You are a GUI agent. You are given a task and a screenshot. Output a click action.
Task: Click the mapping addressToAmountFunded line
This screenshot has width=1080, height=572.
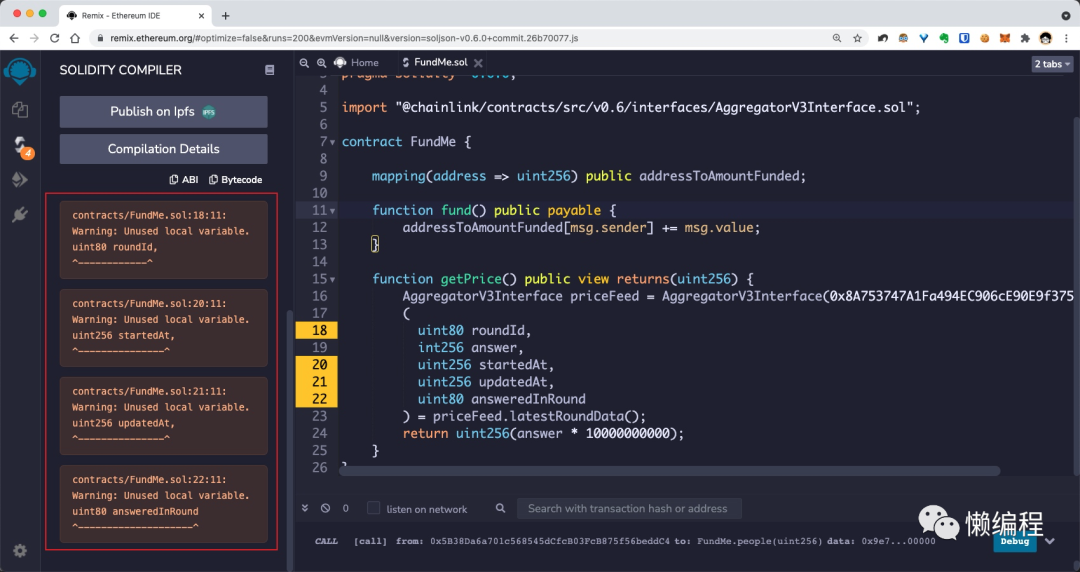(589, 176)
